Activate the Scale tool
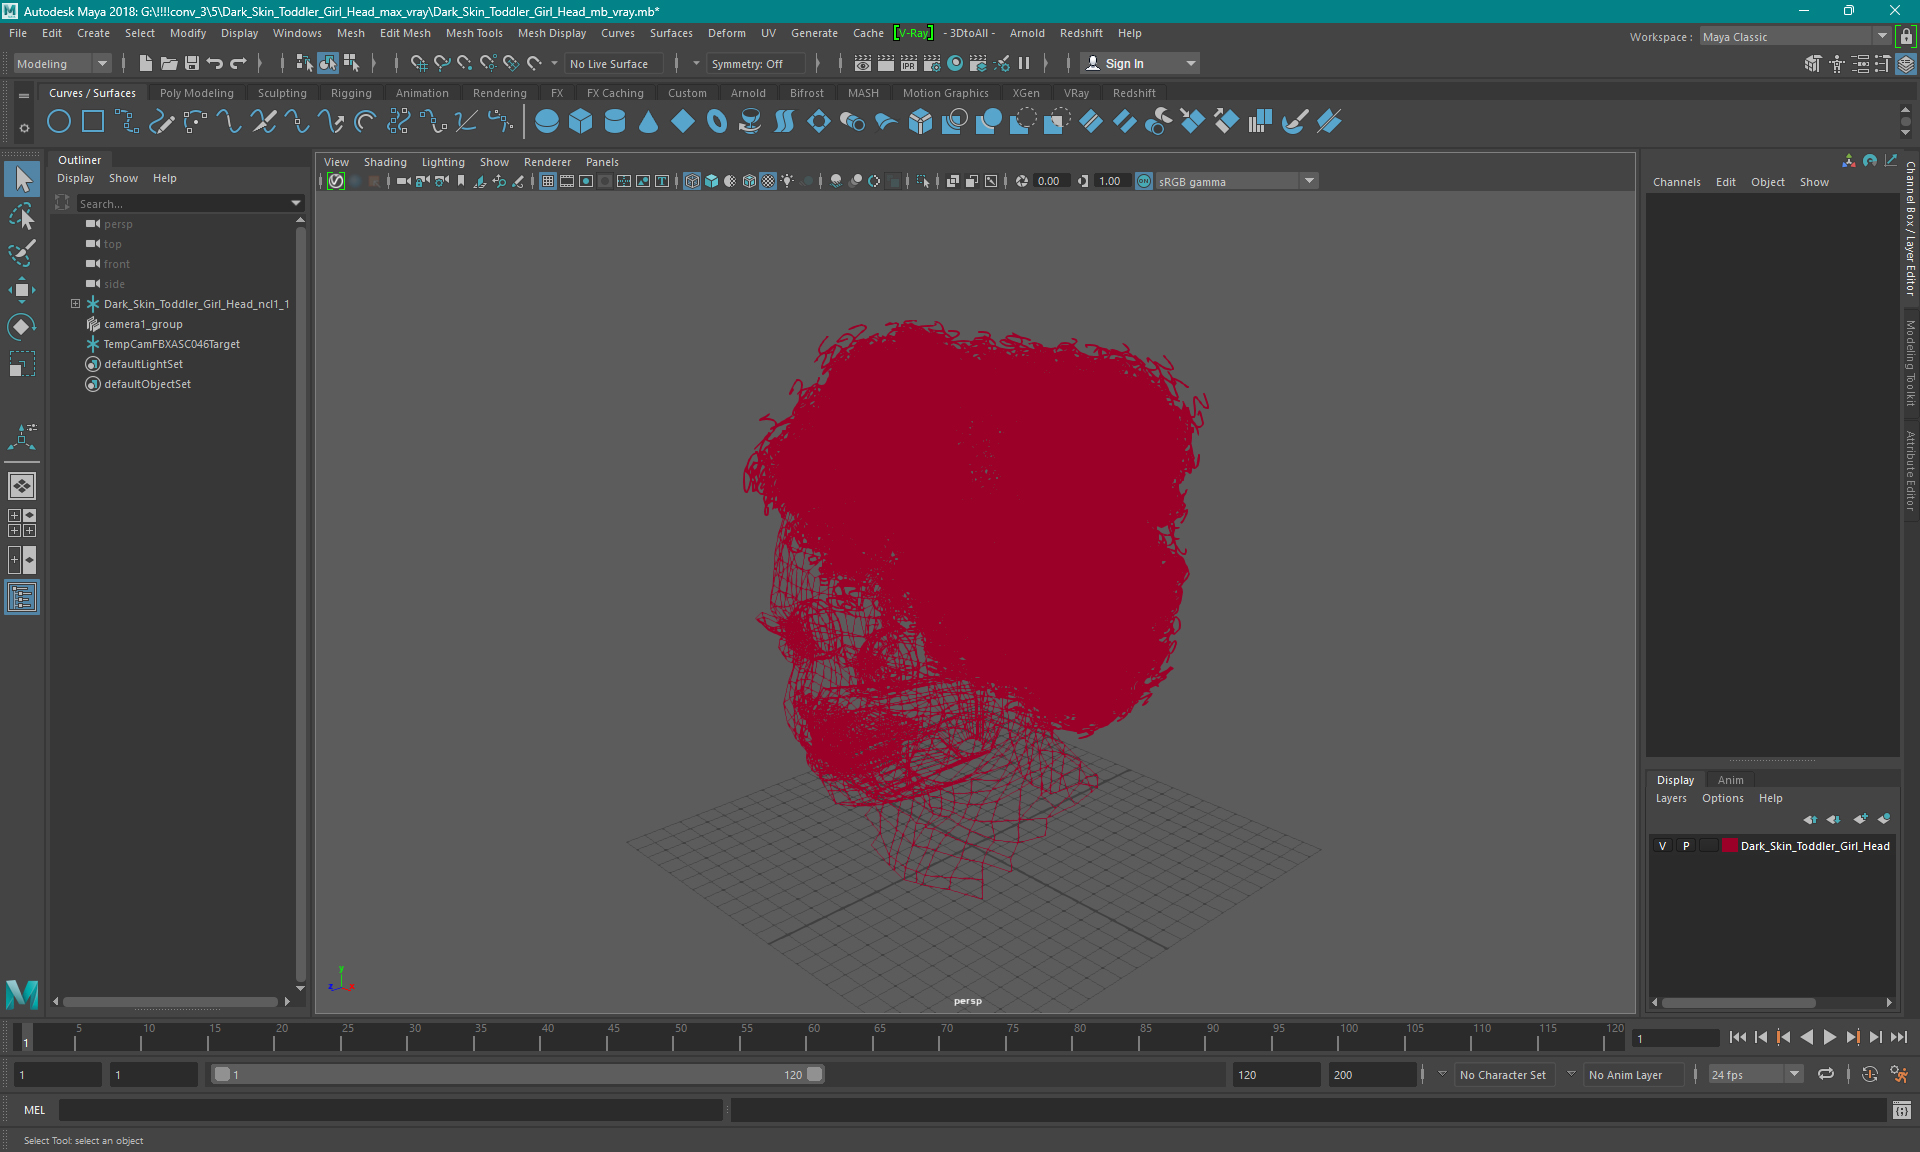This screenshot has width=1920, height=1152. pos(22,364)
